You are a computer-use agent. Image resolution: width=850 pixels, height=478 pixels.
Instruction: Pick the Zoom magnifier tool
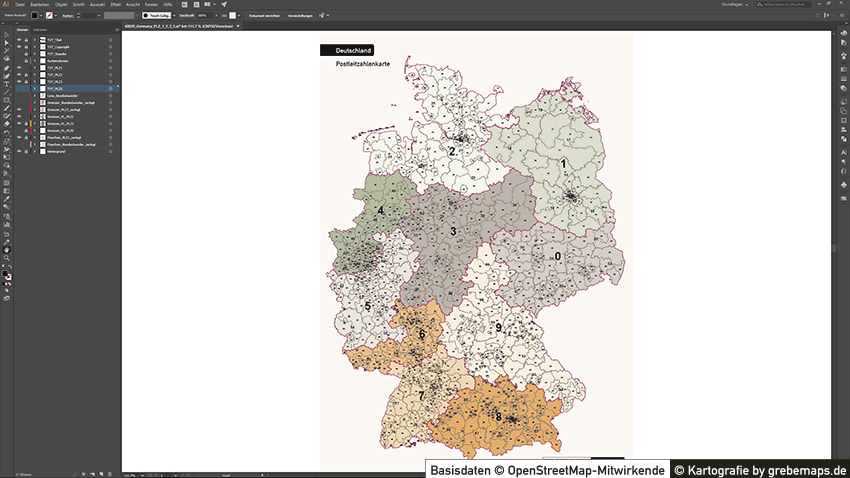[6, 257]
